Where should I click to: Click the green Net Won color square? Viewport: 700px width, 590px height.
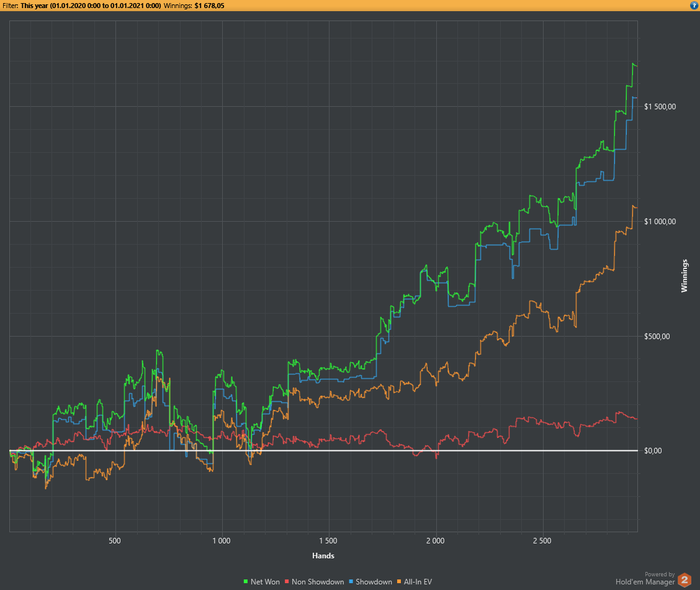(246, 582)
